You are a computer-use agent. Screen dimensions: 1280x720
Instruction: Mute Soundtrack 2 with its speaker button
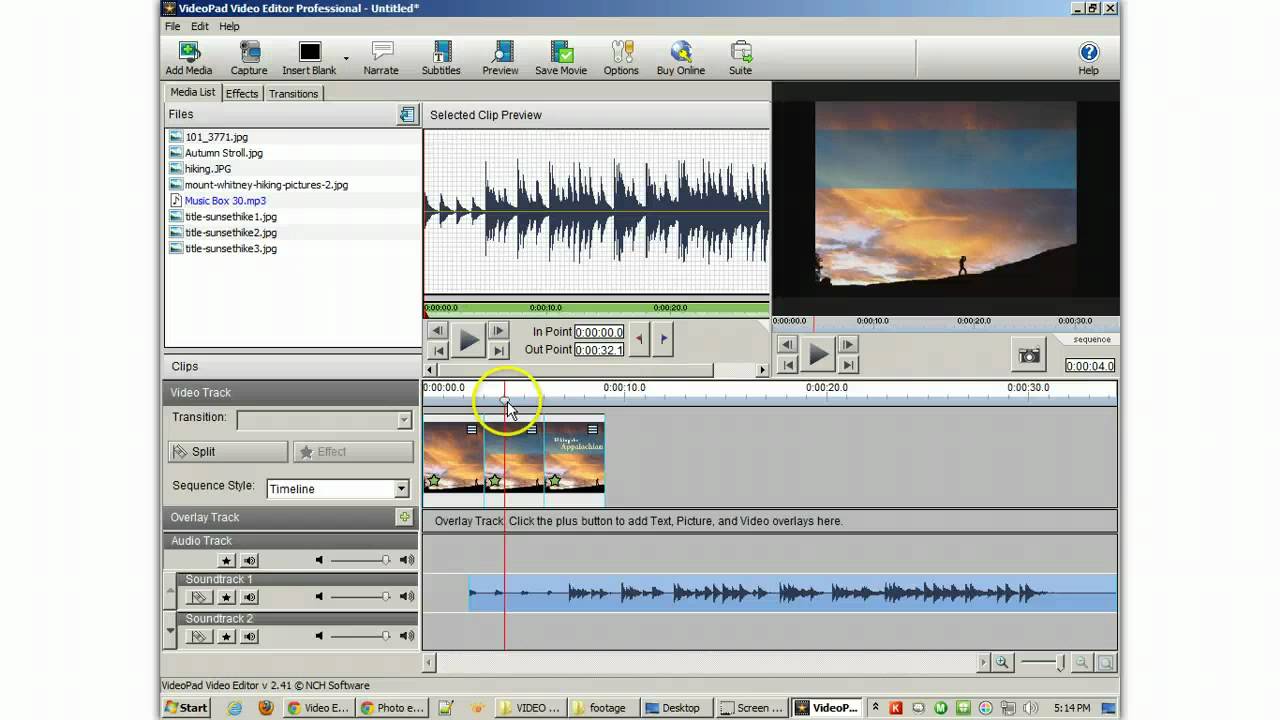(249, 636)
